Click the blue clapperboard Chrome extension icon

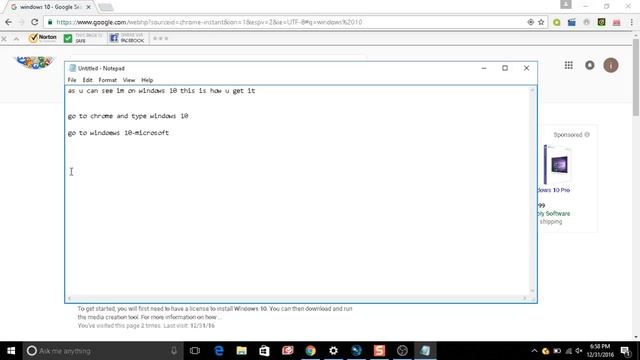click(571, 22)
